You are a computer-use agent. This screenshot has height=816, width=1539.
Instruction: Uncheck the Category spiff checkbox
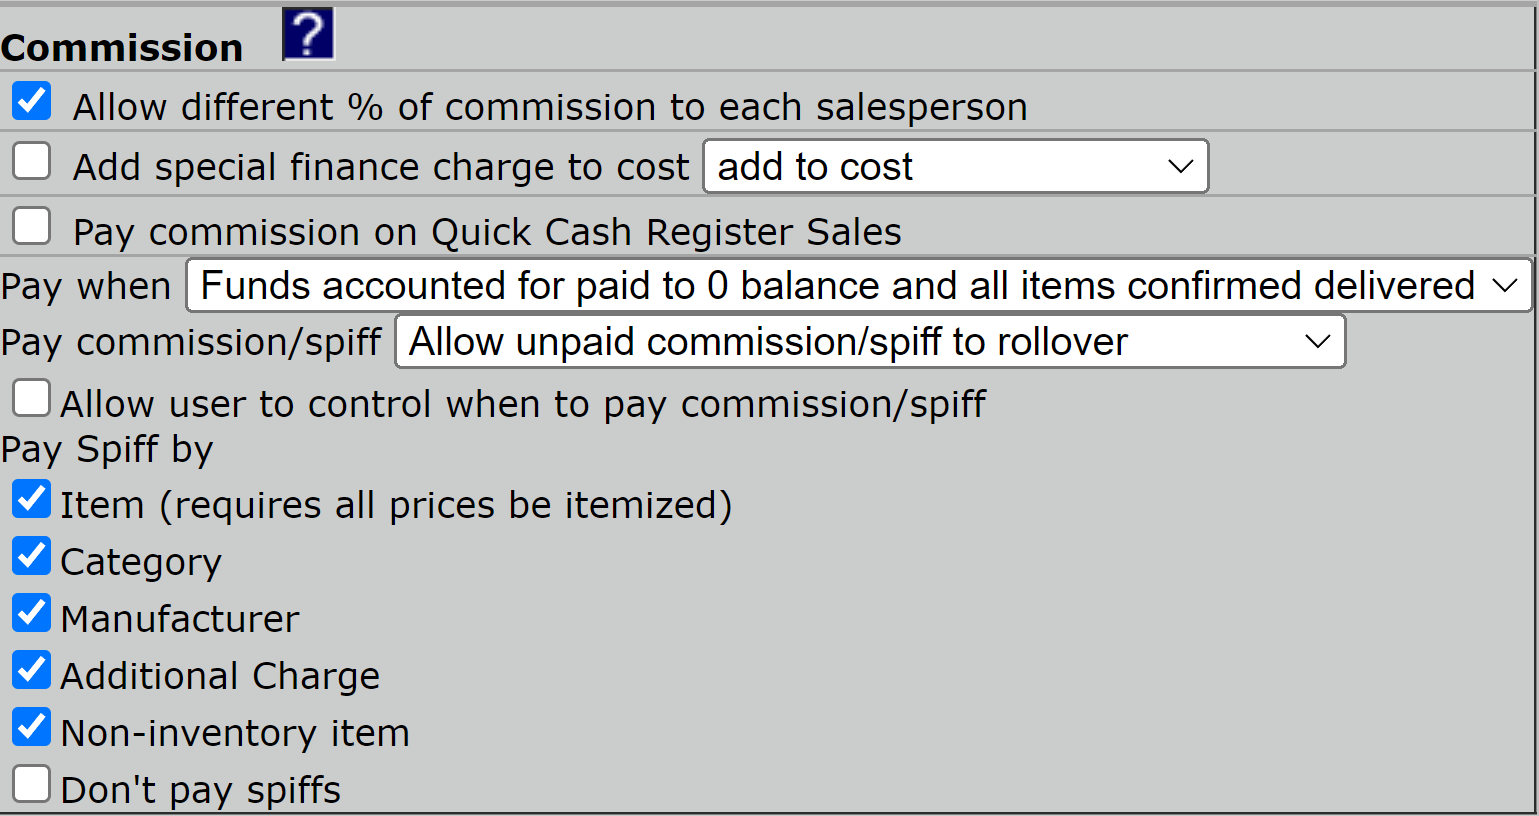32,556
